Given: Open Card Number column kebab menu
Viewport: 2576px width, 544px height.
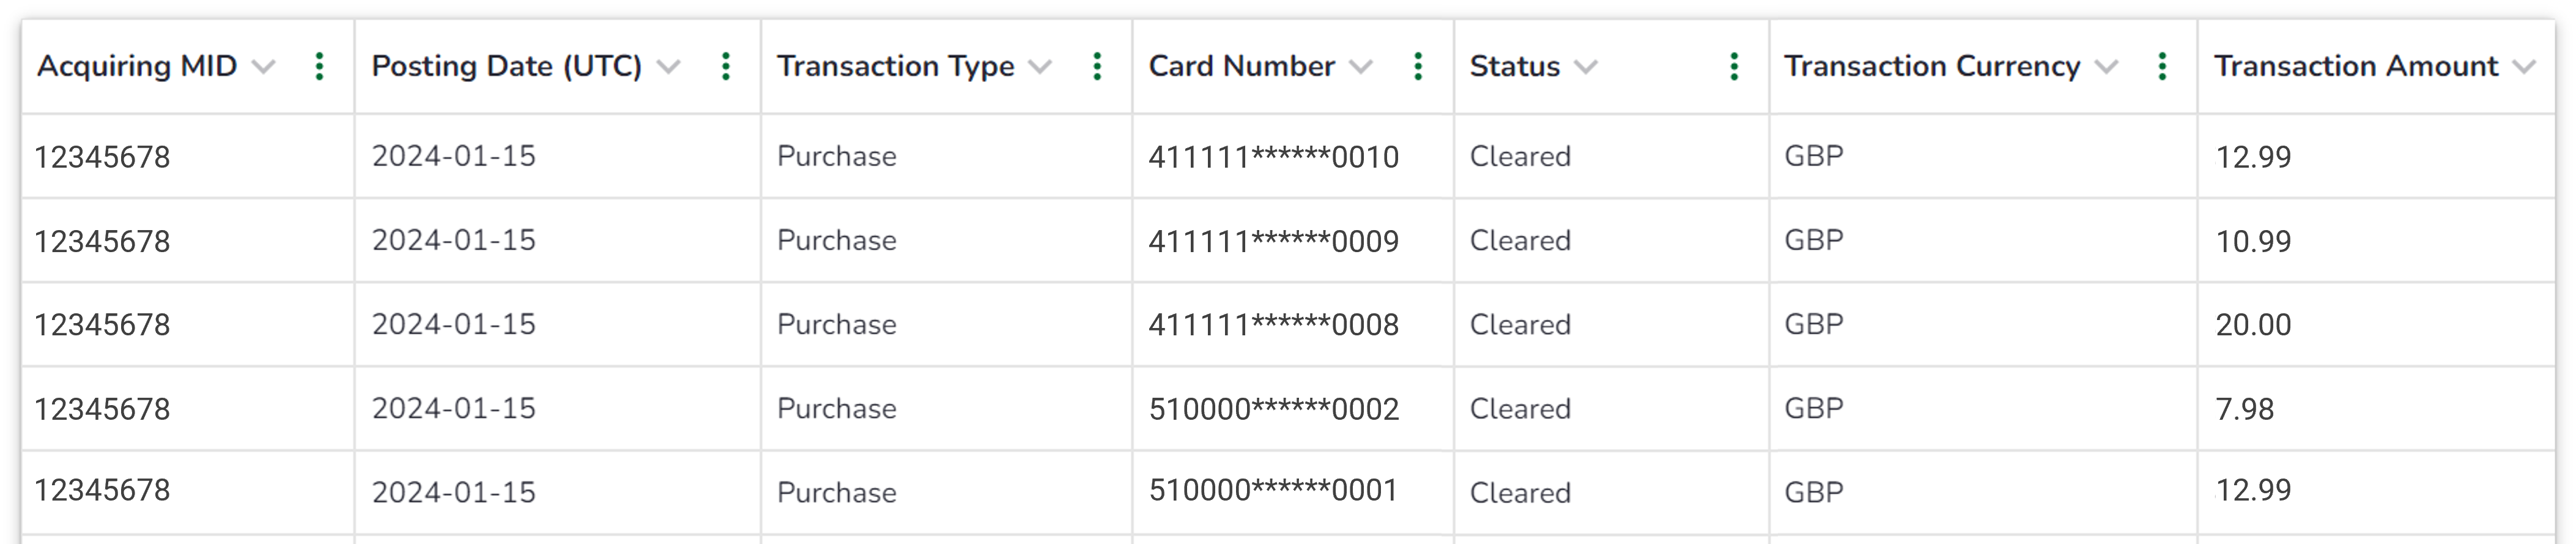Looking at the screenshot, I should click(x=1418, y=67).
